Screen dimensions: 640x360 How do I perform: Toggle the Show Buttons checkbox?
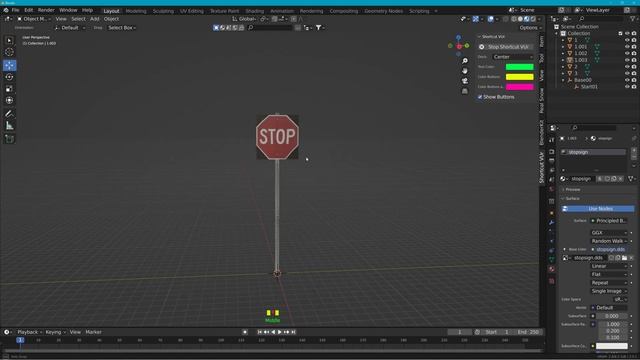(480, 97)
